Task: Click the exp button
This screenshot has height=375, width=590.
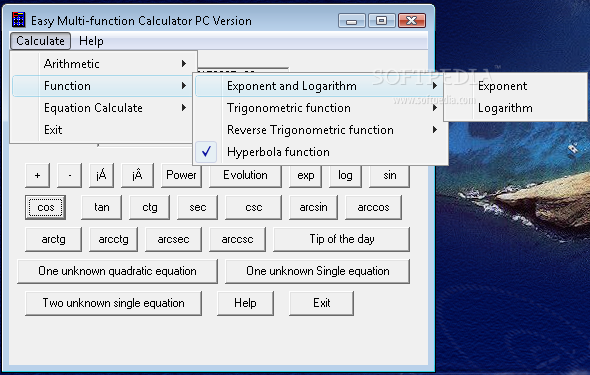Action: [306, 175]
